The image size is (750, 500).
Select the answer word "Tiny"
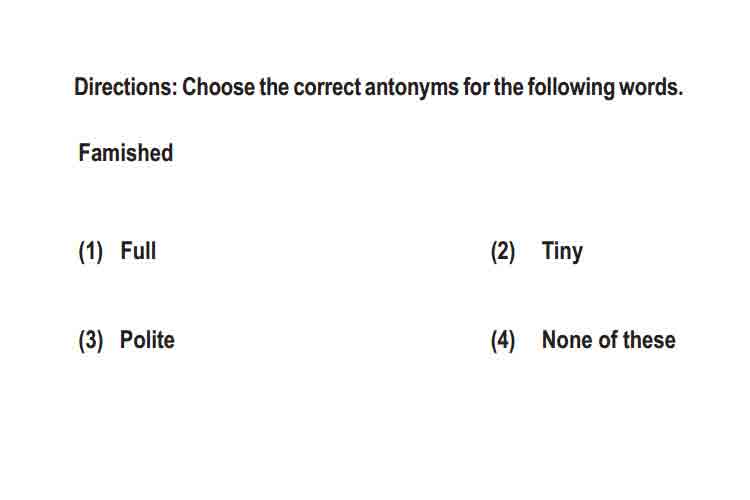[562, 252]
